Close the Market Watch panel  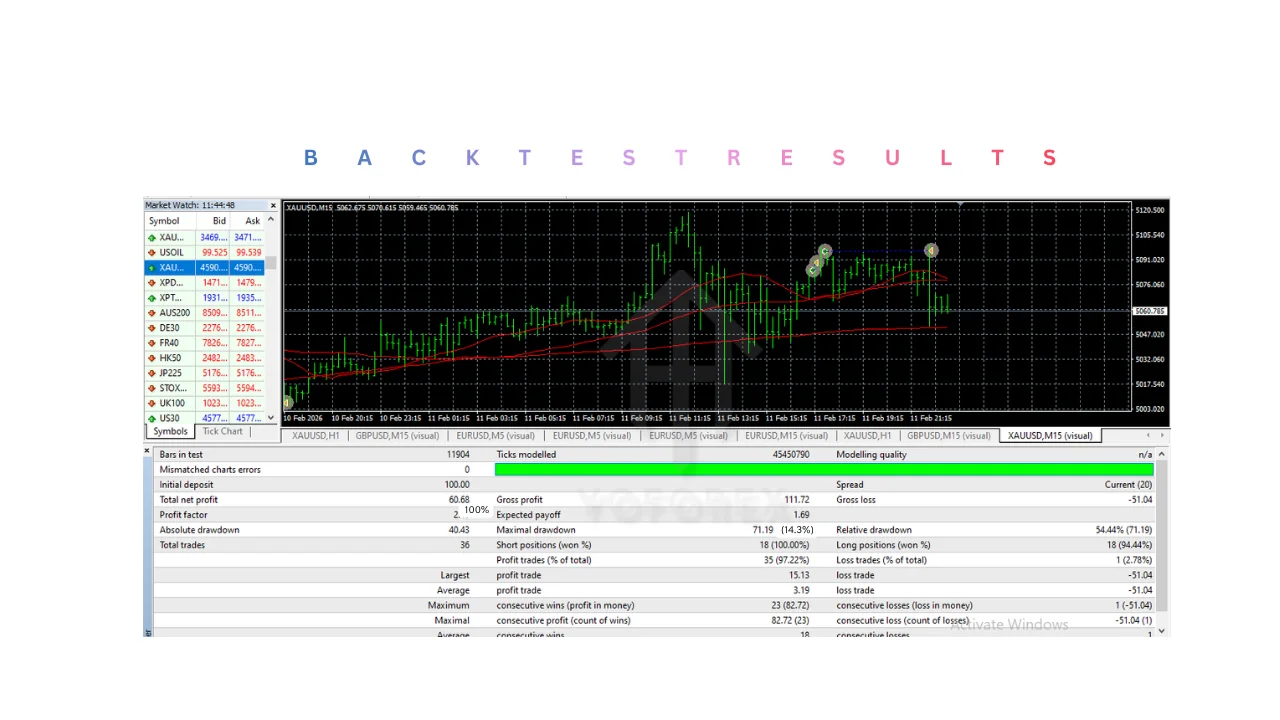click(273, 206)
